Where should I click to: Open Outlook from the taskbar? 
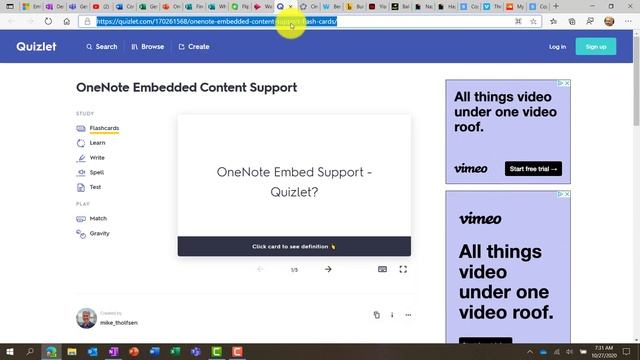tap(93, 351)
